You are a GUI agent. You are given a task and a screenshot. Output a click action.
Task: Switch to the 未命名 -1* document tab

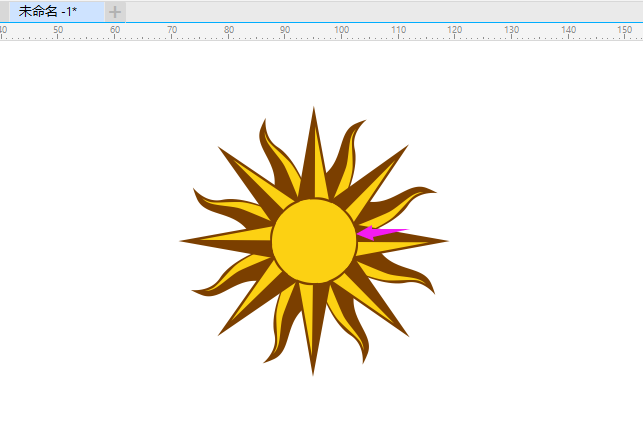pos(56,11)
